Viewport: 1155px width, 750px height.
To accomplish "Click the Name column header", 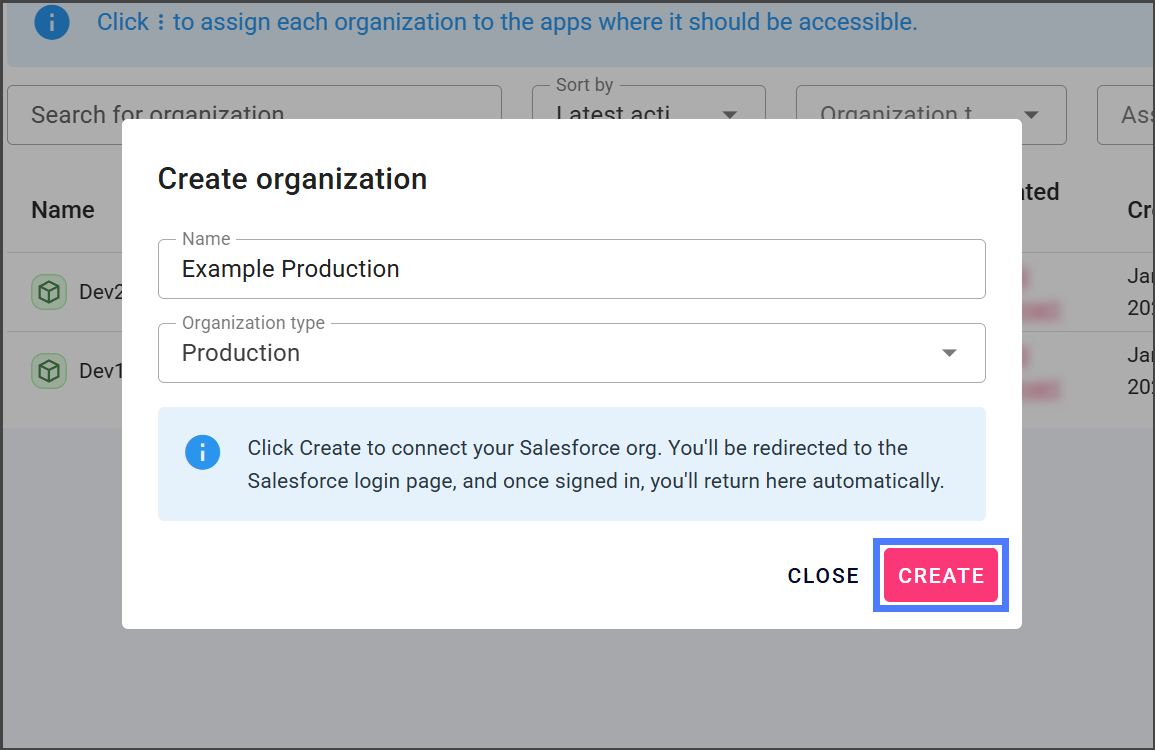I will (63, 210).
